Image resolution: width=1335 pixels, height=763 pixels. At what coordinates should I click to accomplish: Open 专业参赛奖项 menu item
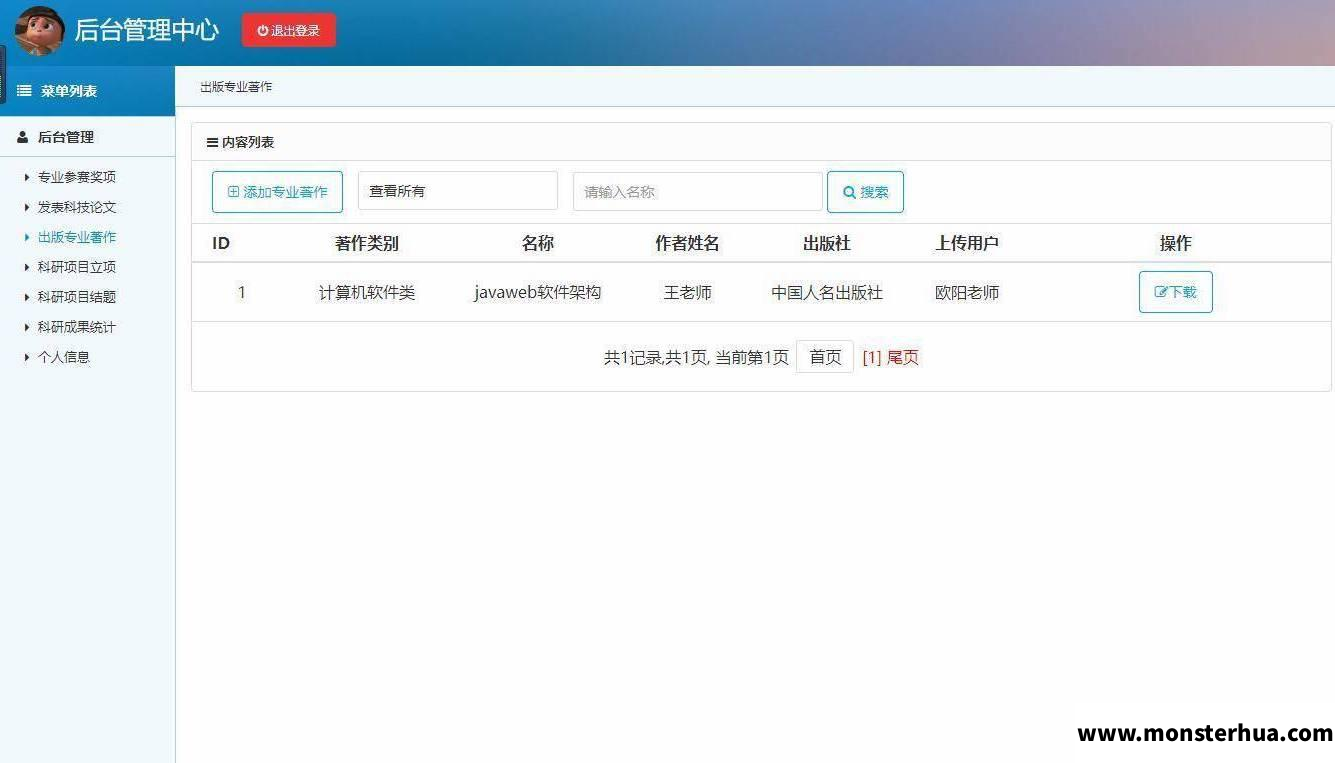77,177
